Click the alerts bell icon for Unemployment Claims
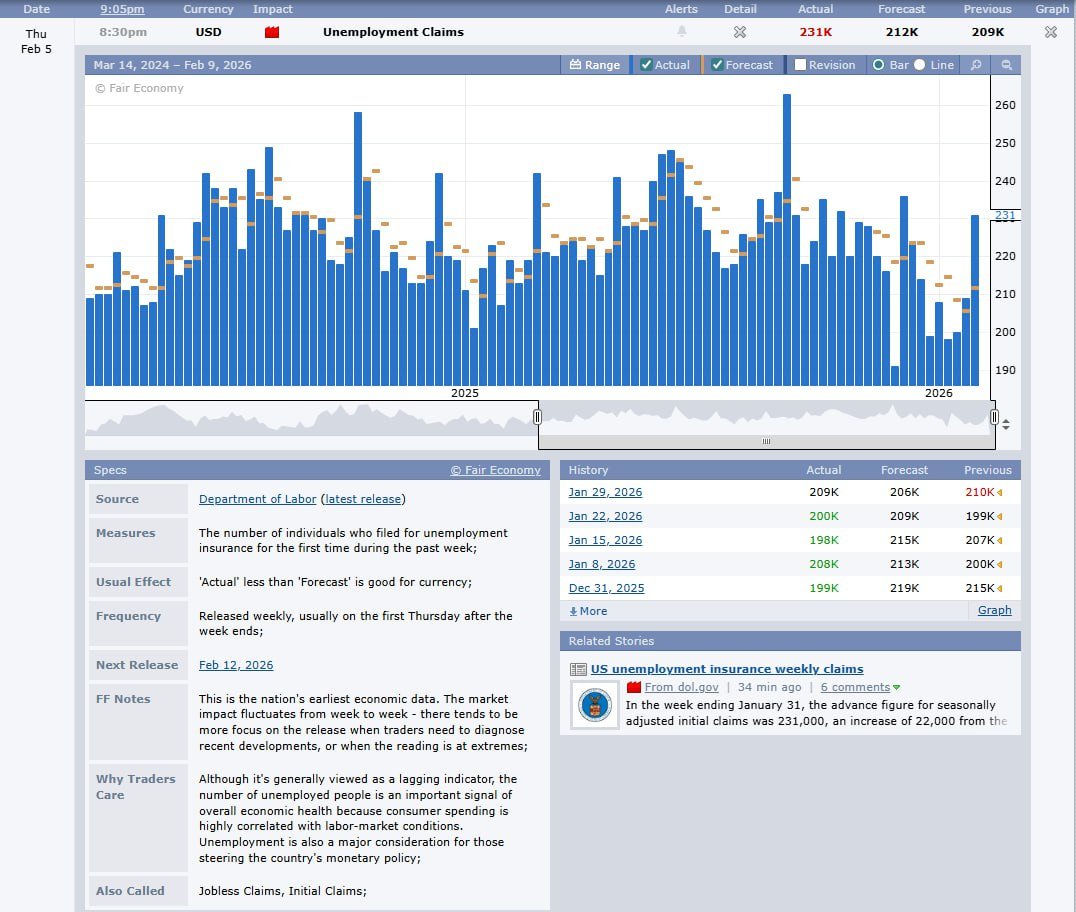 coord(682,32)
